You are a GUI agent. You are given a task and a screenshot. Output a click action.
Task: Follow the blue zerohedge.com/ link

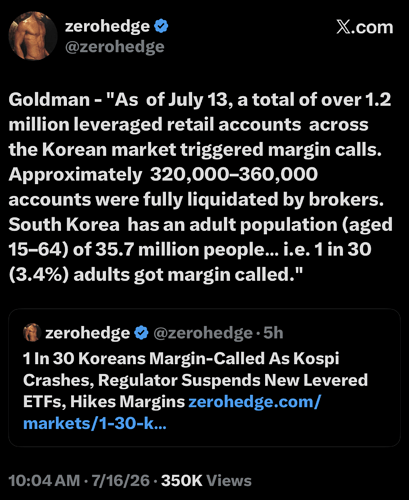coord(255,402)
